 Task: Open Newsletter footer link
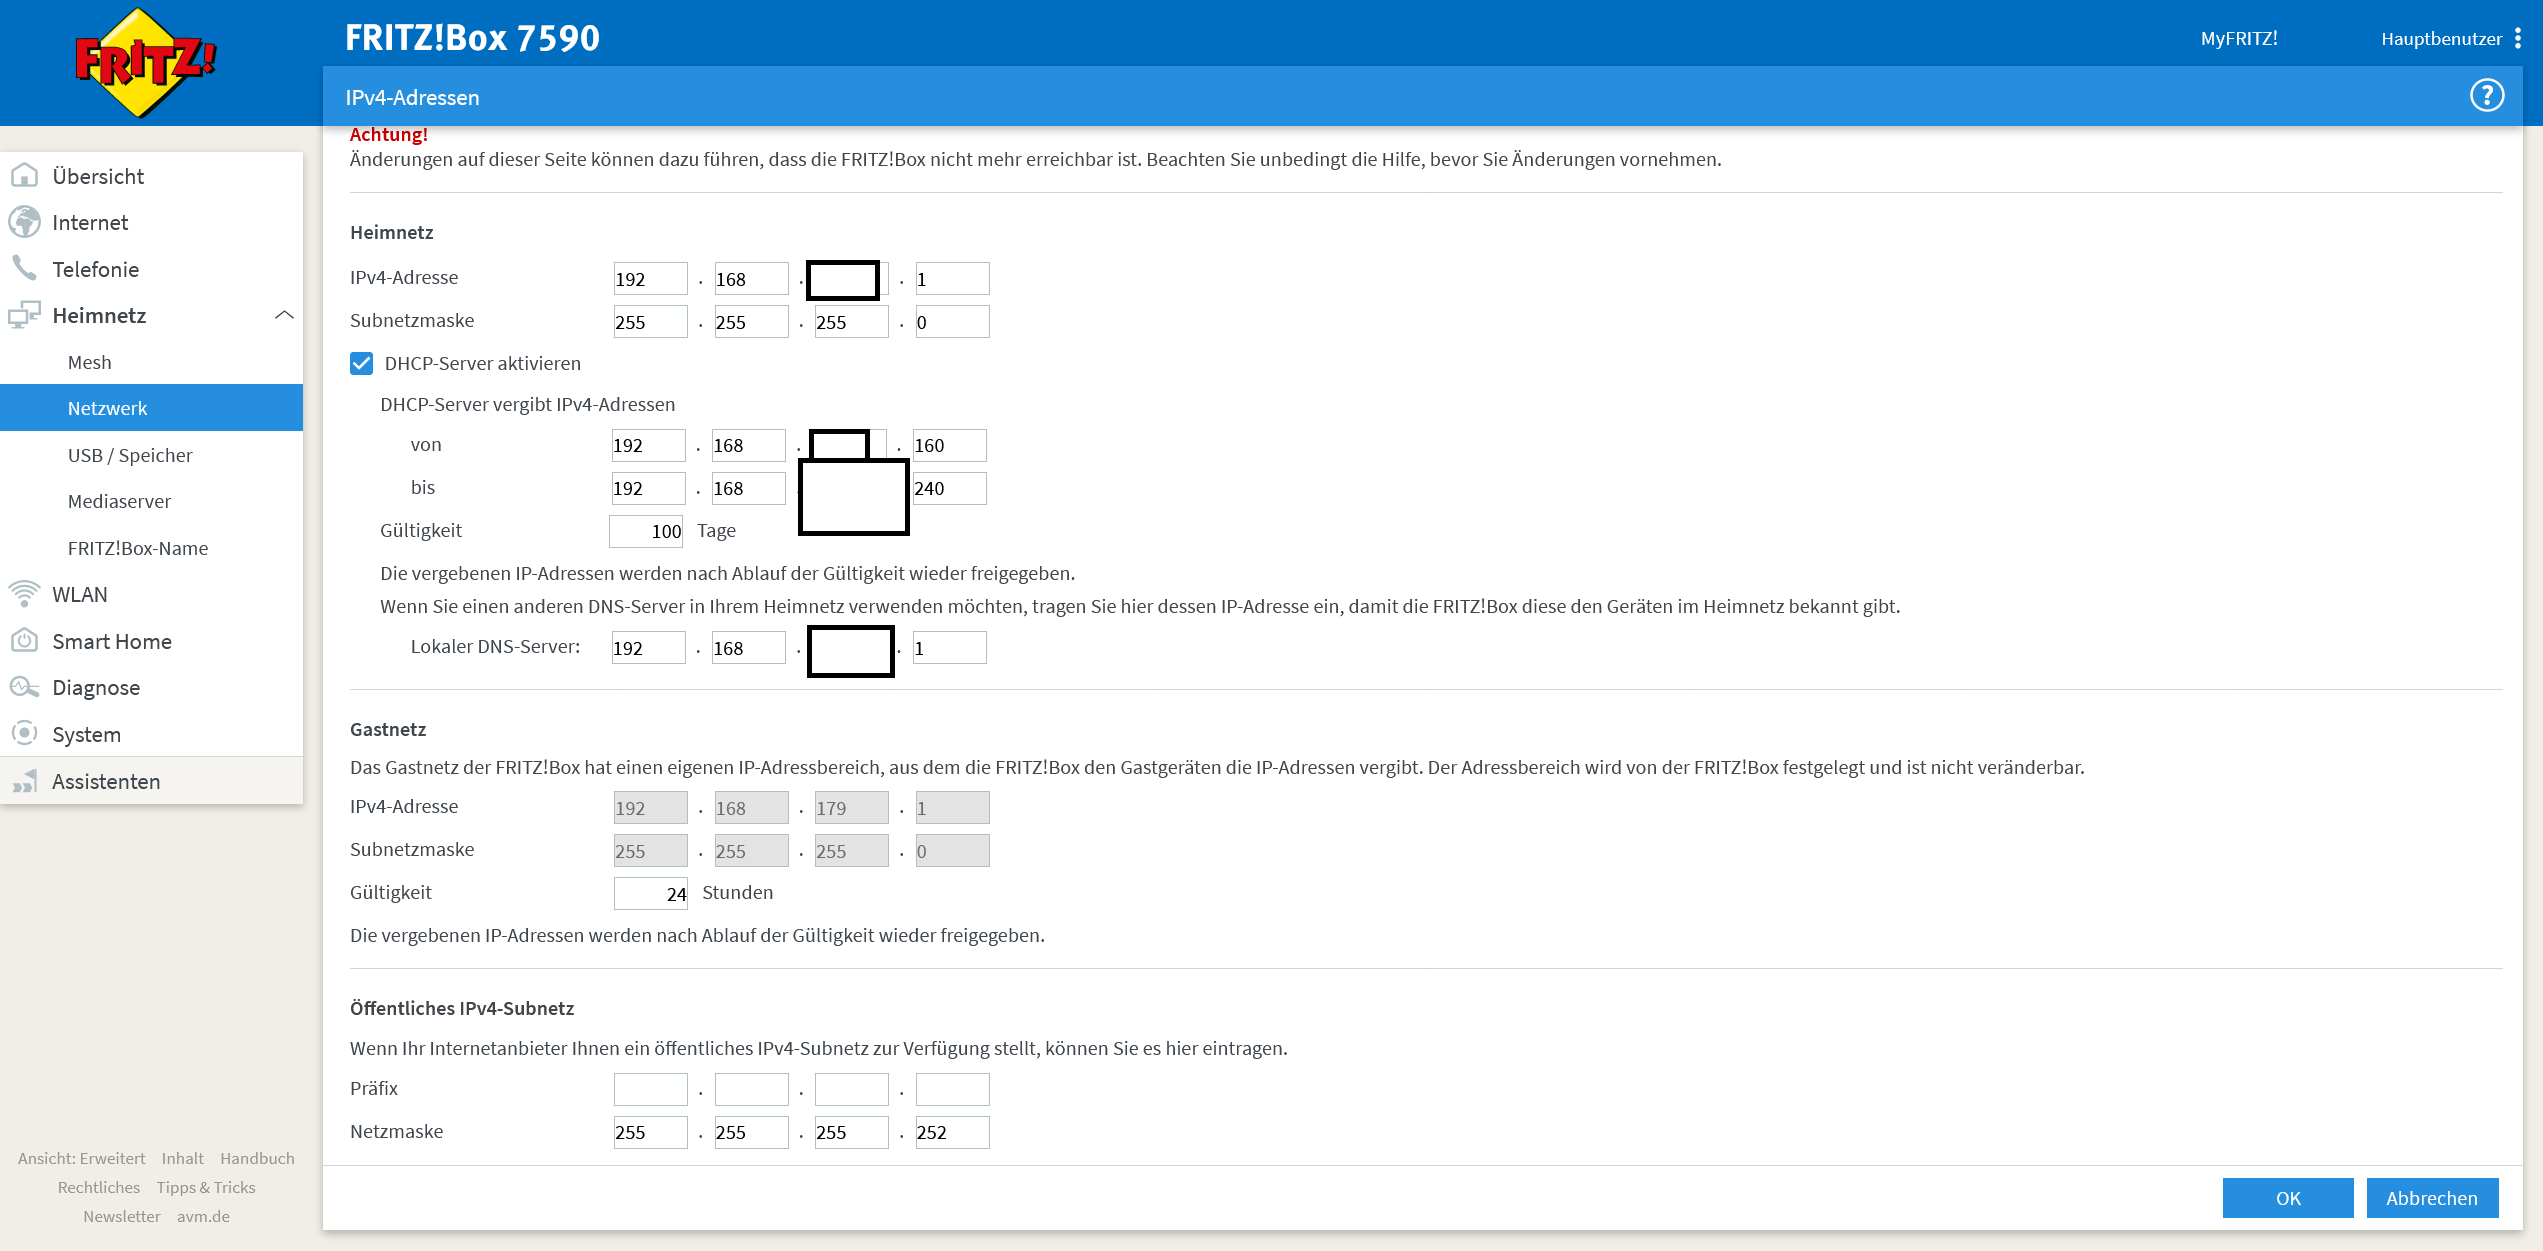tap(122, 1216)
